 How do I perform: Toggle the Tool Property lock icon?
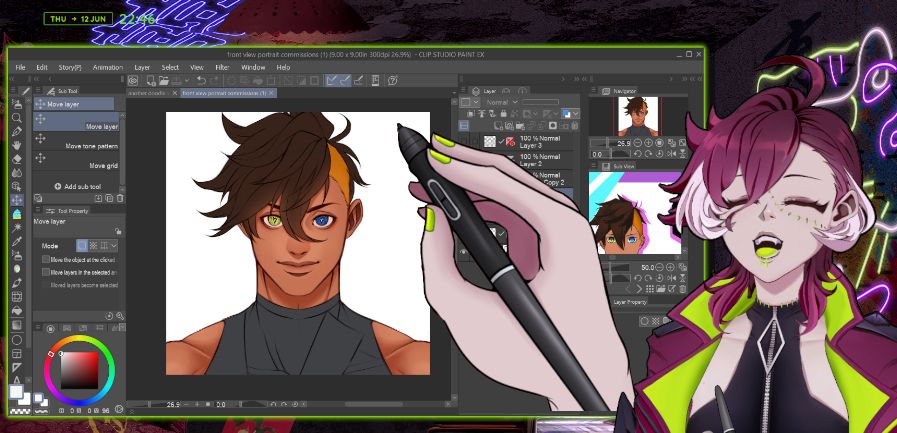tap(118, 231)
